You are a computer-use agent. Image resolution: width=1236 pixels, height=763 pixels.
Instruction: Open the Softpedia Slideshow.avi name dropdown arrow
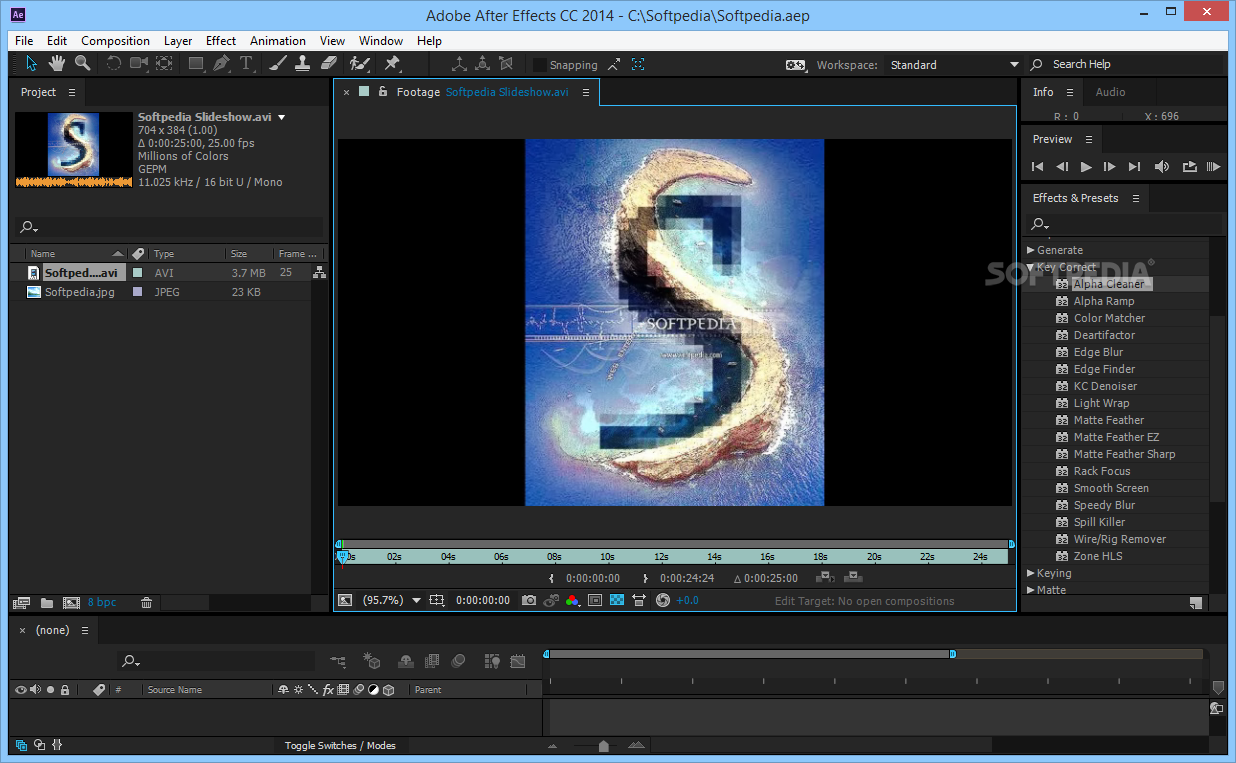pyautogui.click(x=282, y=117)
